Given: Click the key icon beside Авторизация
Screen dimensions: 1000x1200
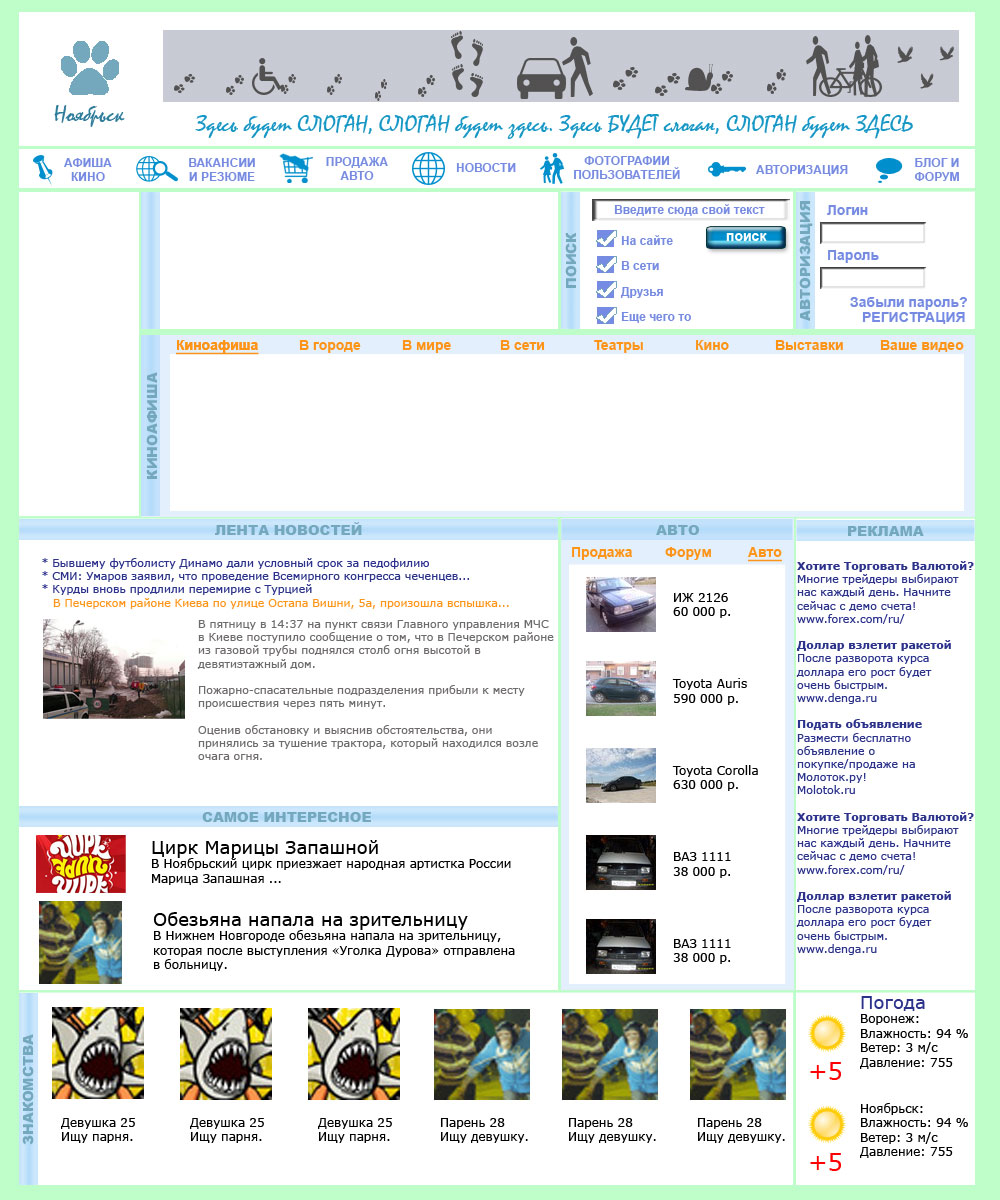Looking at the screenshot, I should coord(727,169).
